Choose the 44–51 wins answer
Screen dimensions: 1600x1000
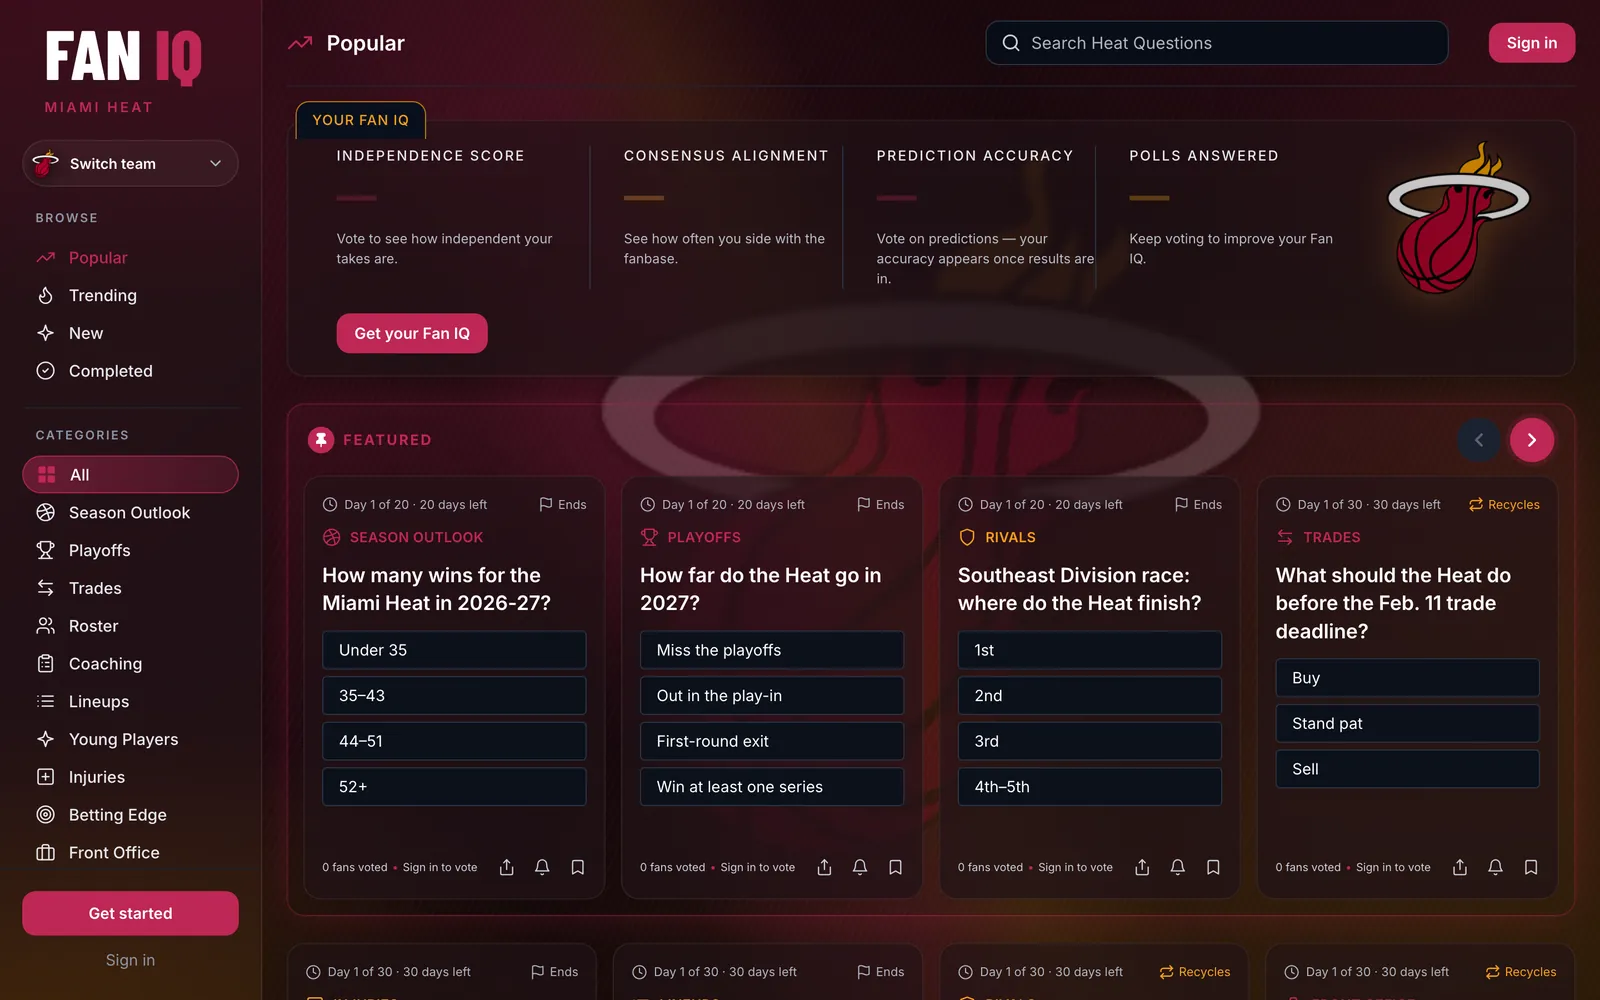click(x=454, y=741)
